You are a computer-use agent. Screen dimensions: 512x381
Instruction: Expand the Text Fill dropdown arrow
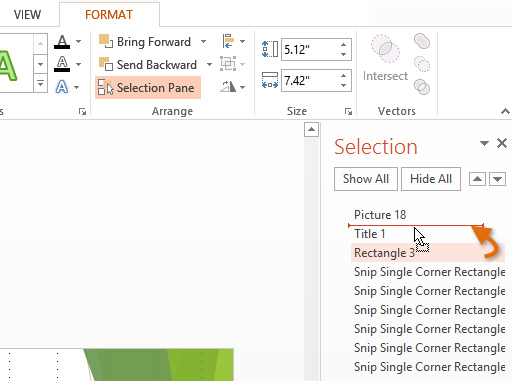click(78, 42)
